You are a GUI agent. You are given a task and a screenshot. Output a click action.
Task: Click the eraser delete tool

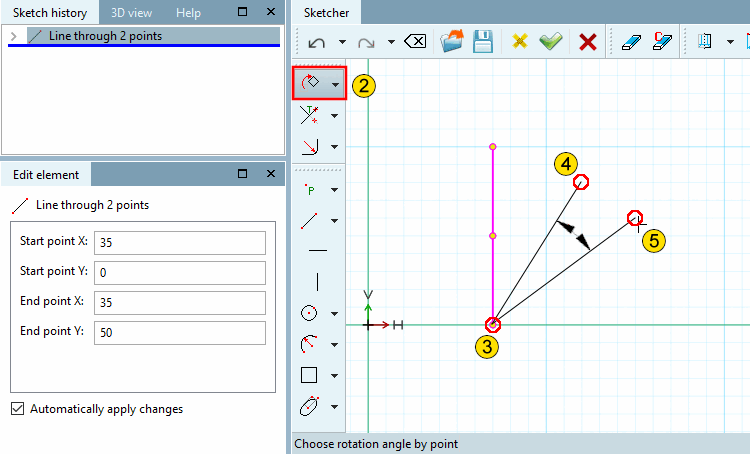click(631, 42)
